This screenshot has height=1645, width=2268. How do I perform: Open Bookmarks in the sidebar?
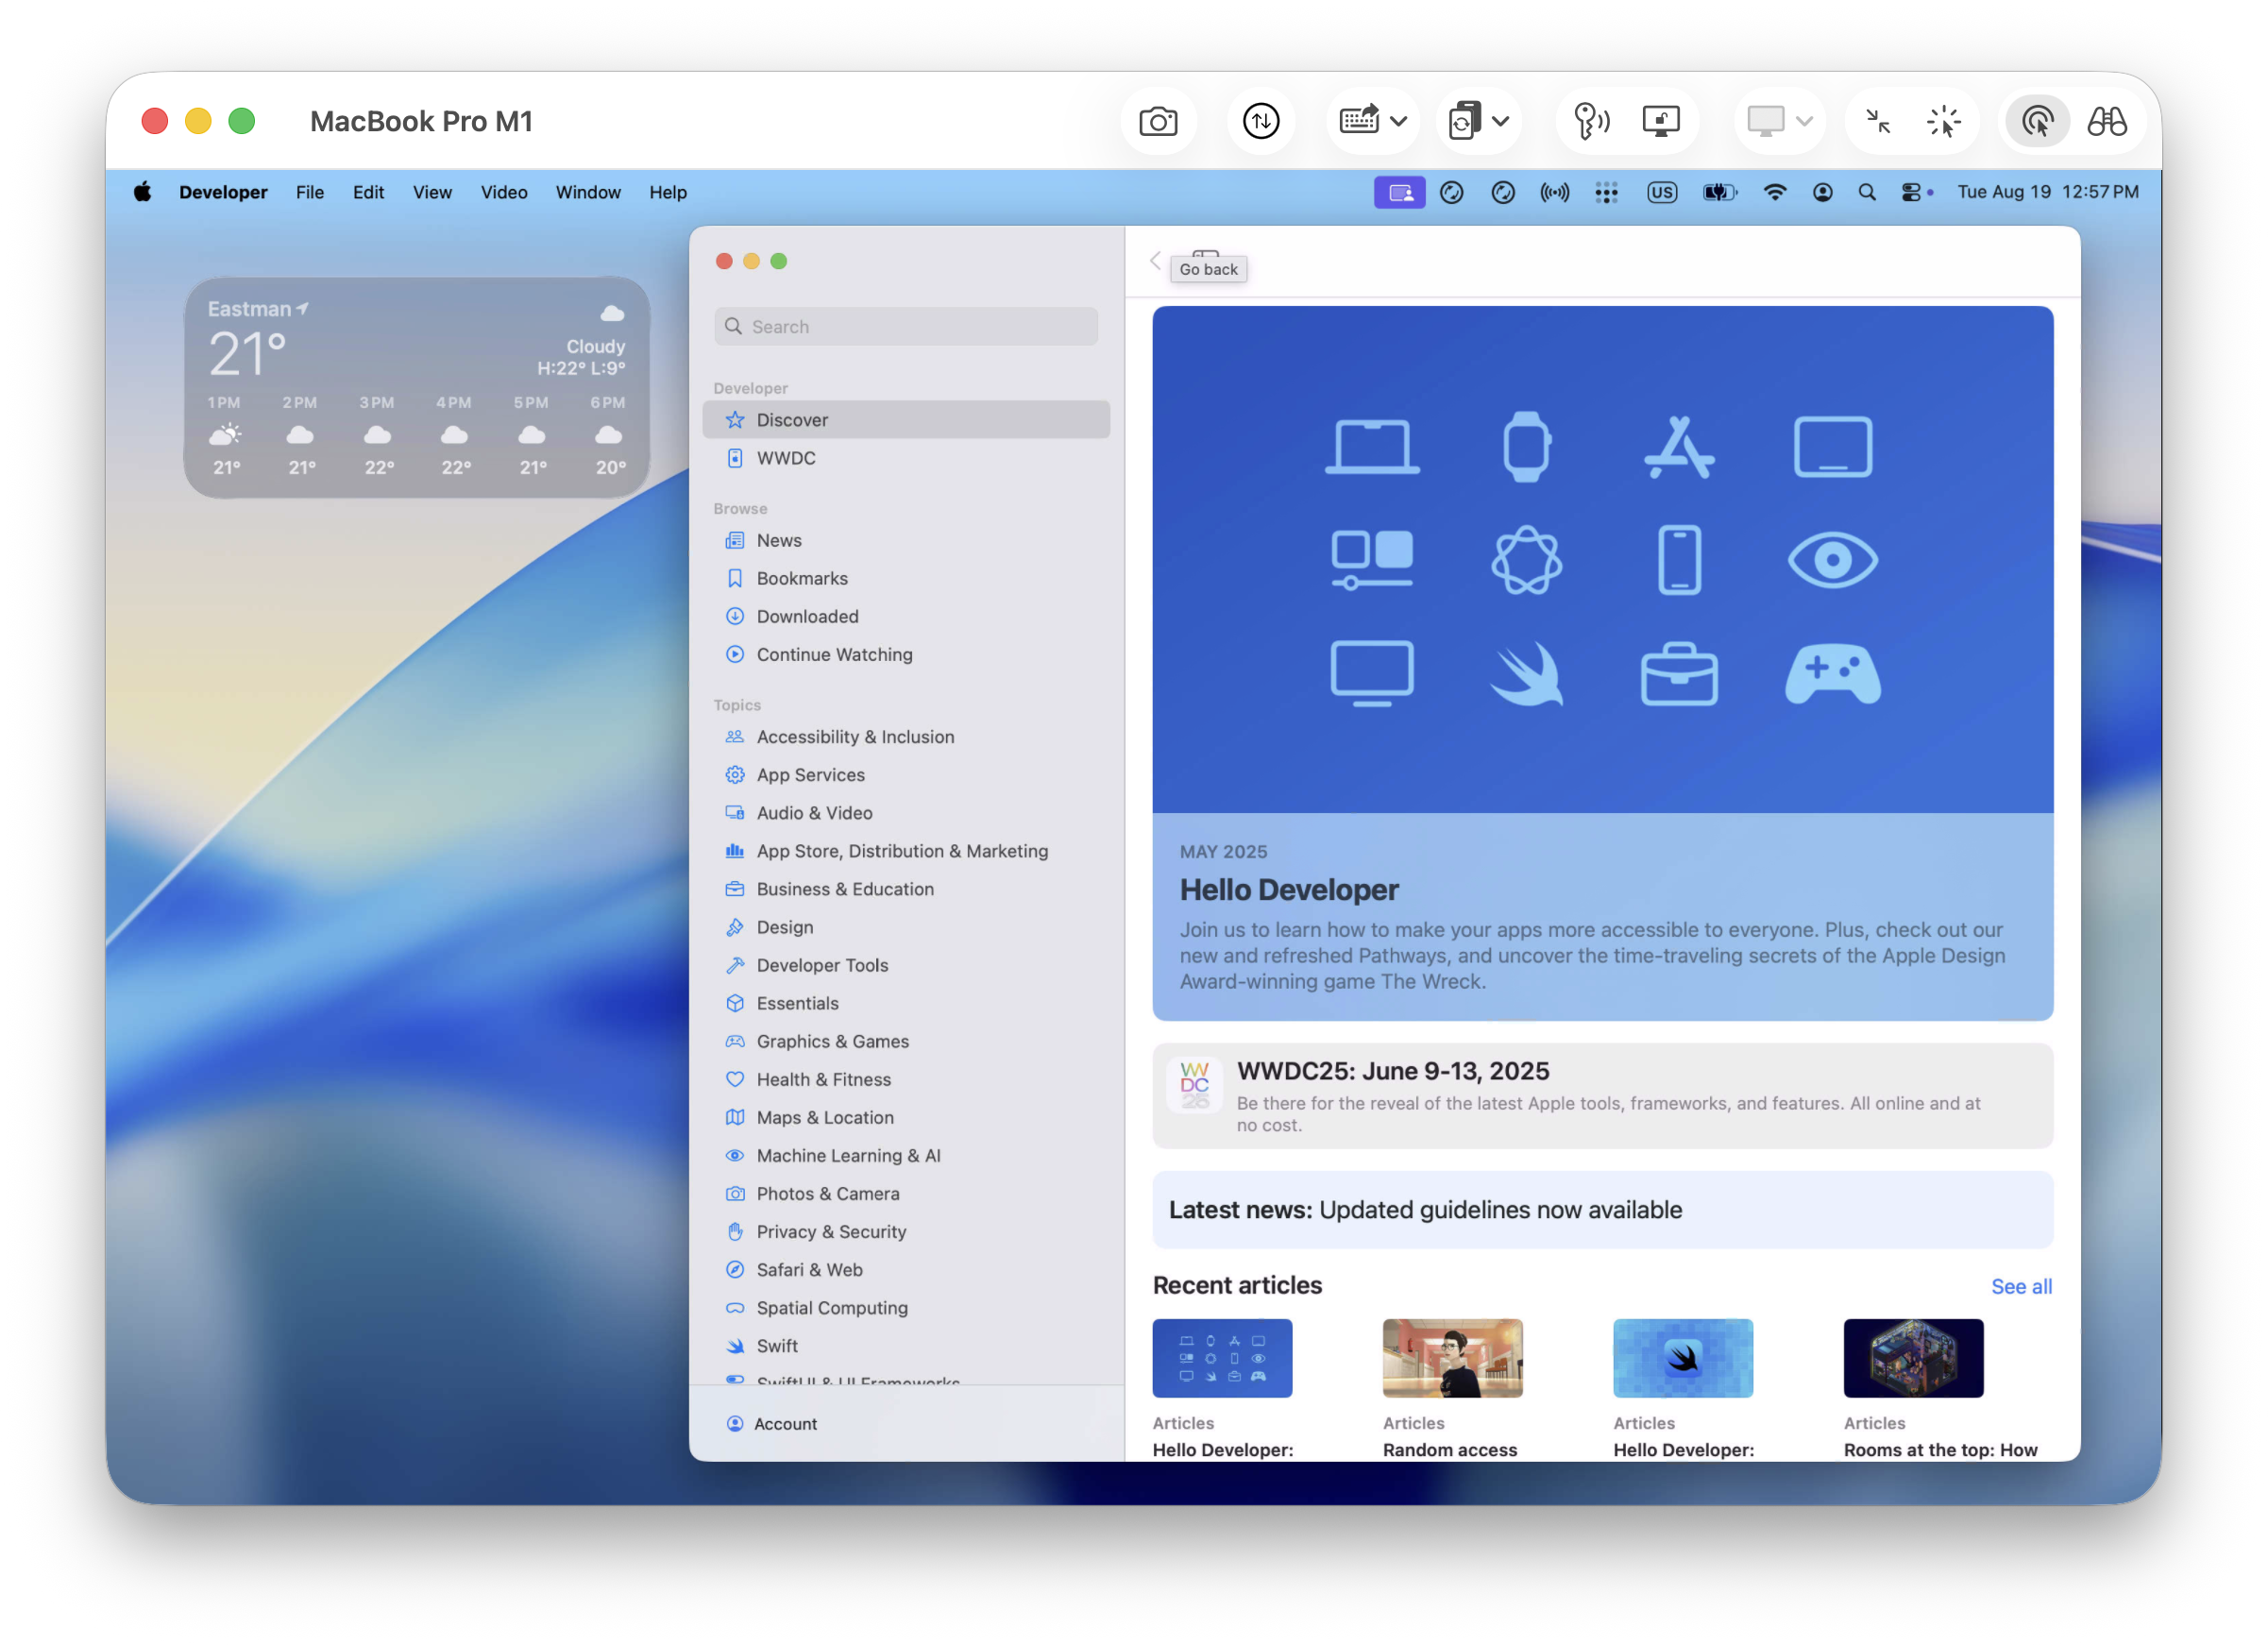click(x=905, y=578)
